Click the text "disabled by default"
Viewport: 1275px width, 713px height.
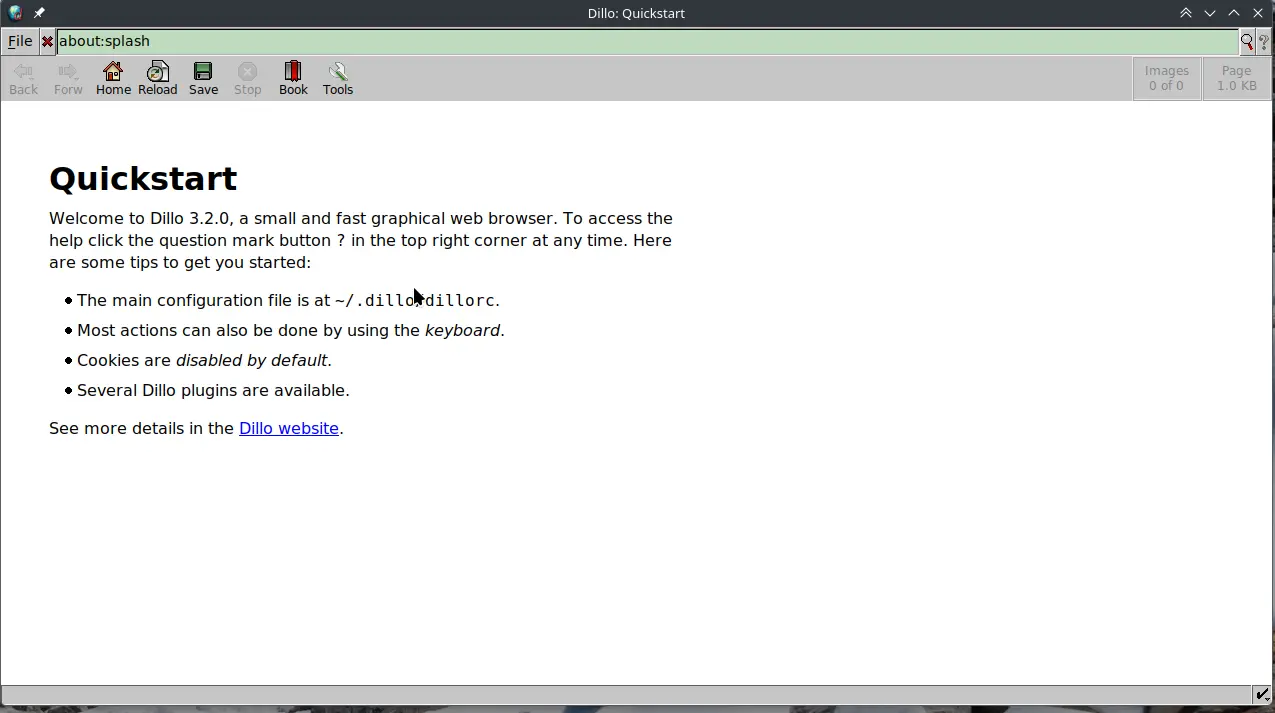click(x=252, y=360)
